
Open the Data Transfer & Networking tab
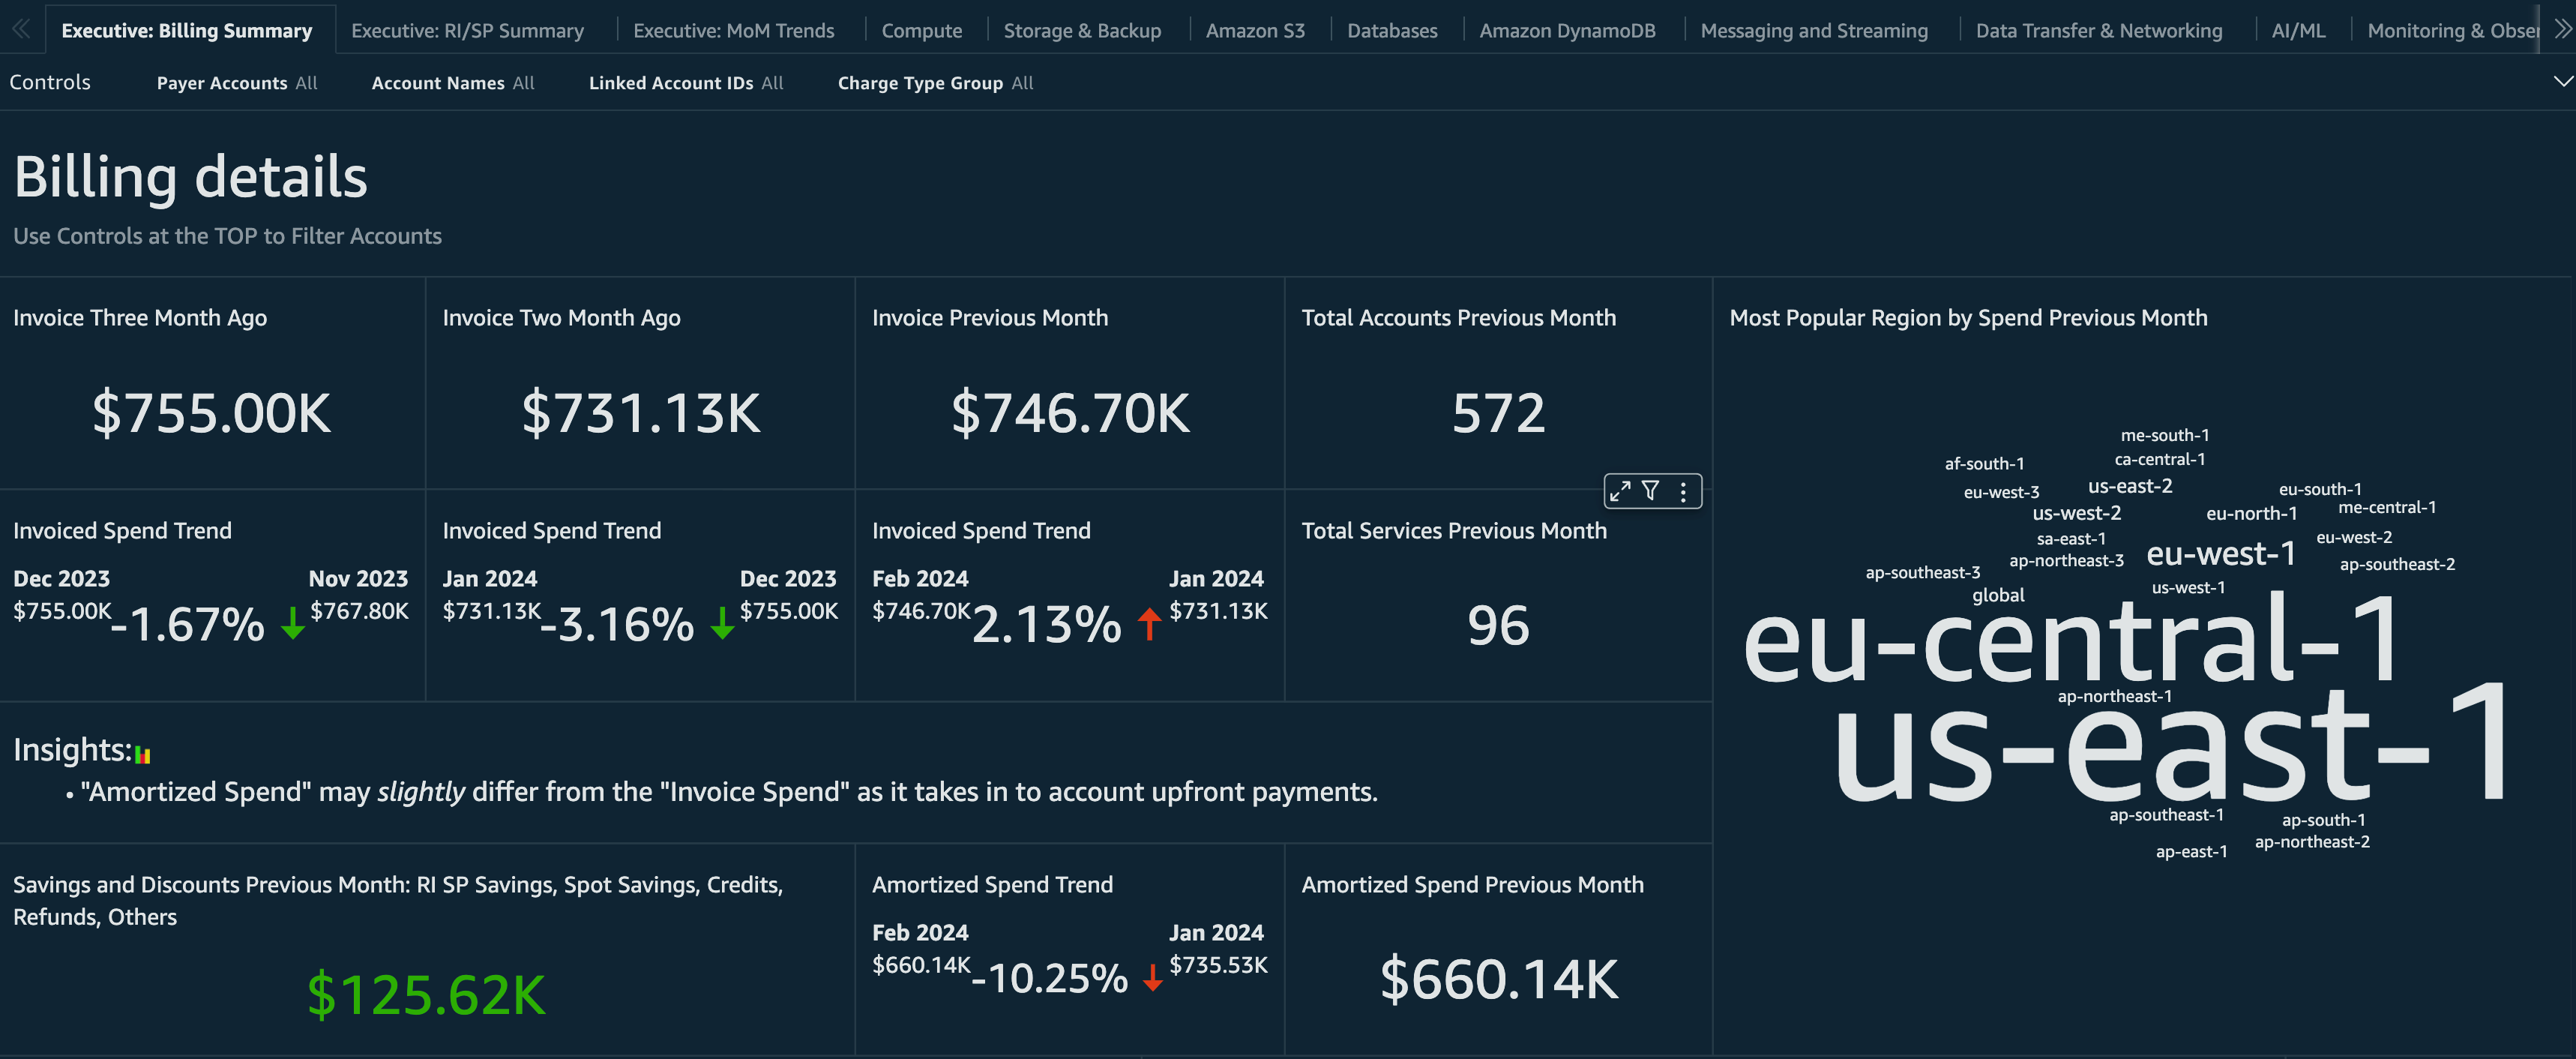[x=2098, y=31]
